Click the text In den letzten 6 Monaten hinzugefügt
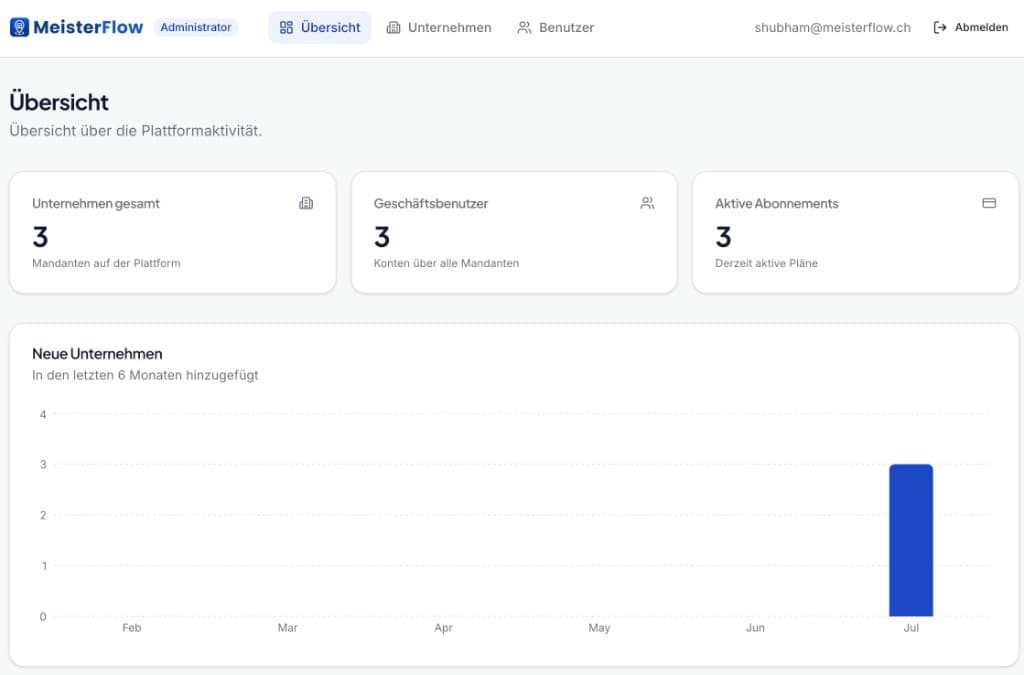 [145, 375]
